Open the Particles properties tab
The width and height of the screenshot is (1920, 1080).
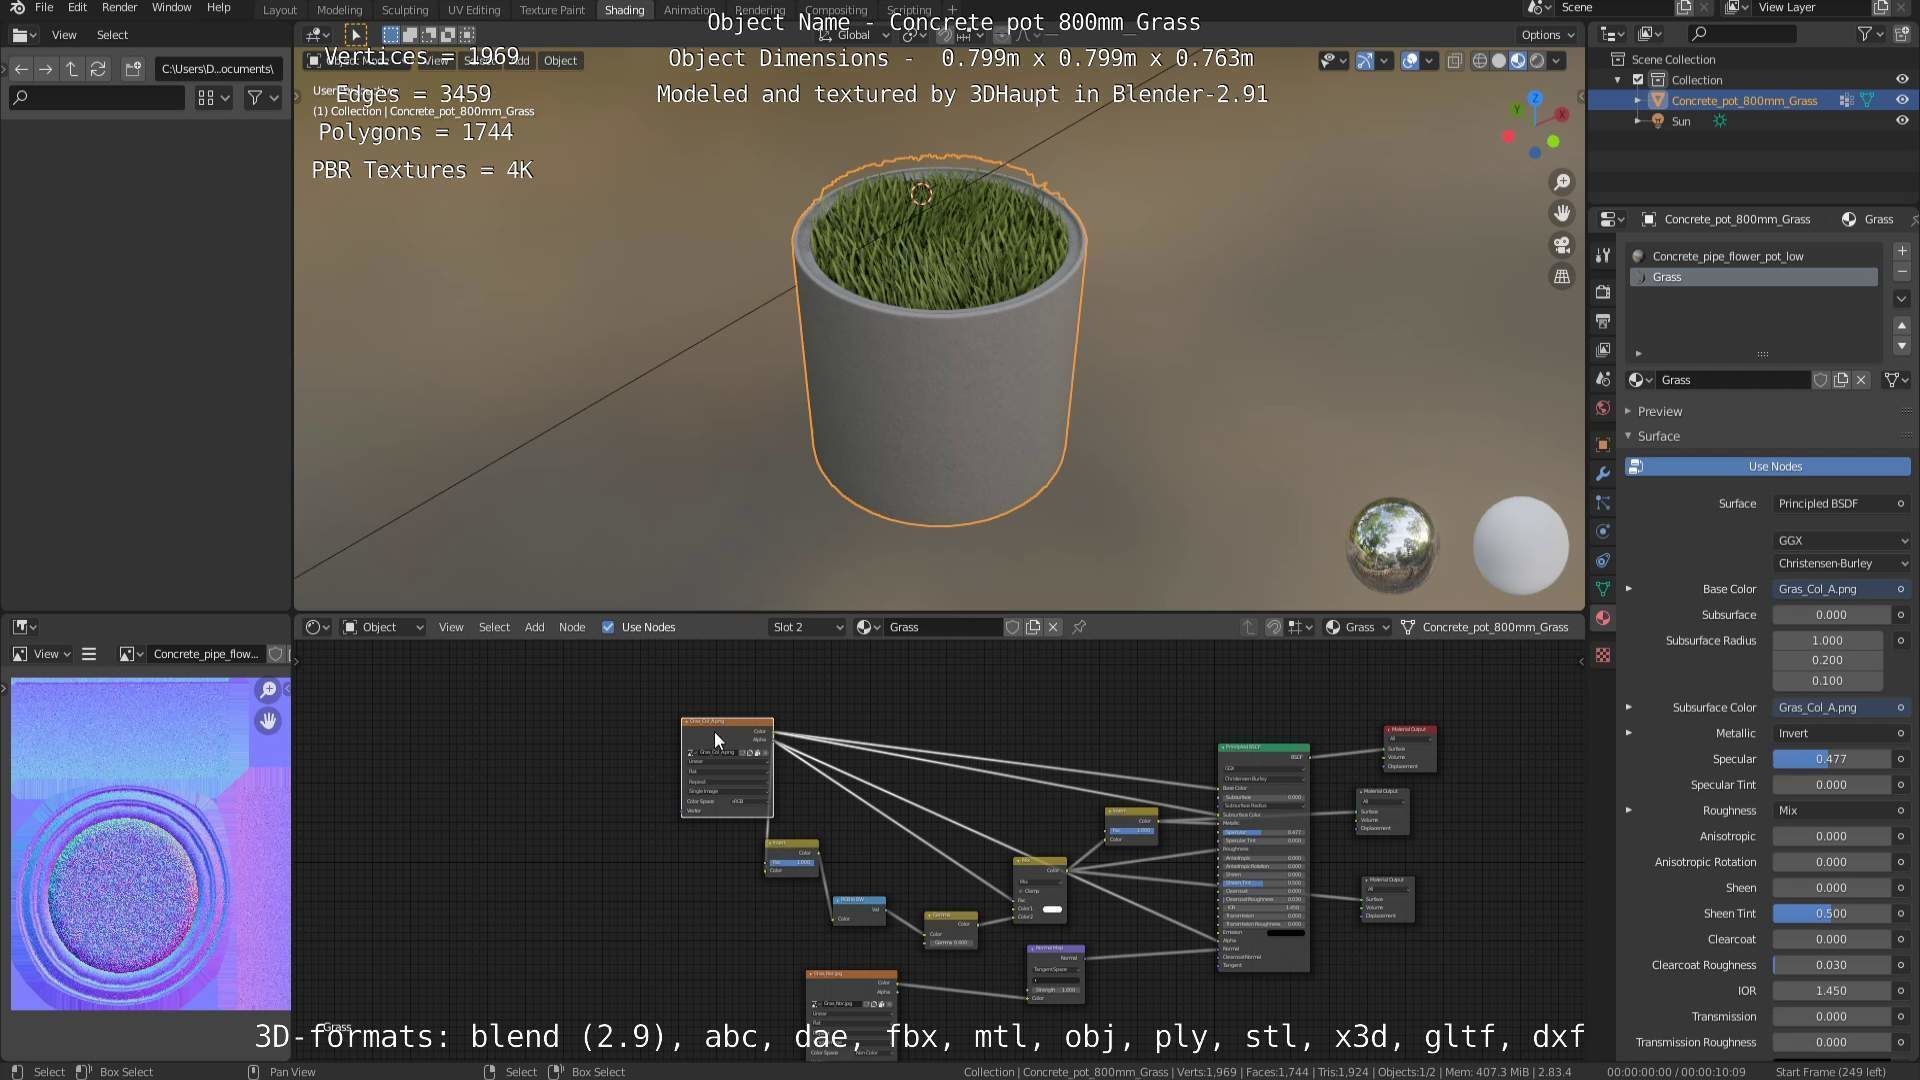(x=1603, y=502)
